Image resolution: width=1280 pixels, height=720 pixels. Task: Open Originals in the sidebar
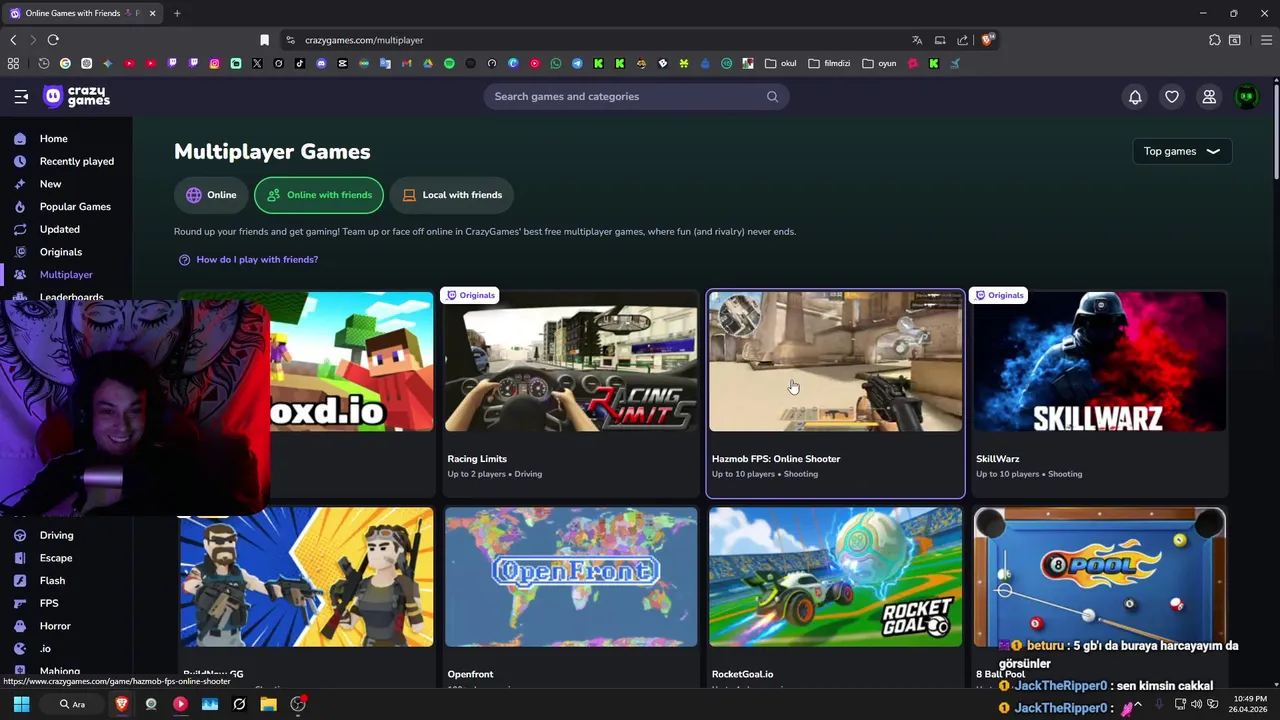tap(60, 252)
